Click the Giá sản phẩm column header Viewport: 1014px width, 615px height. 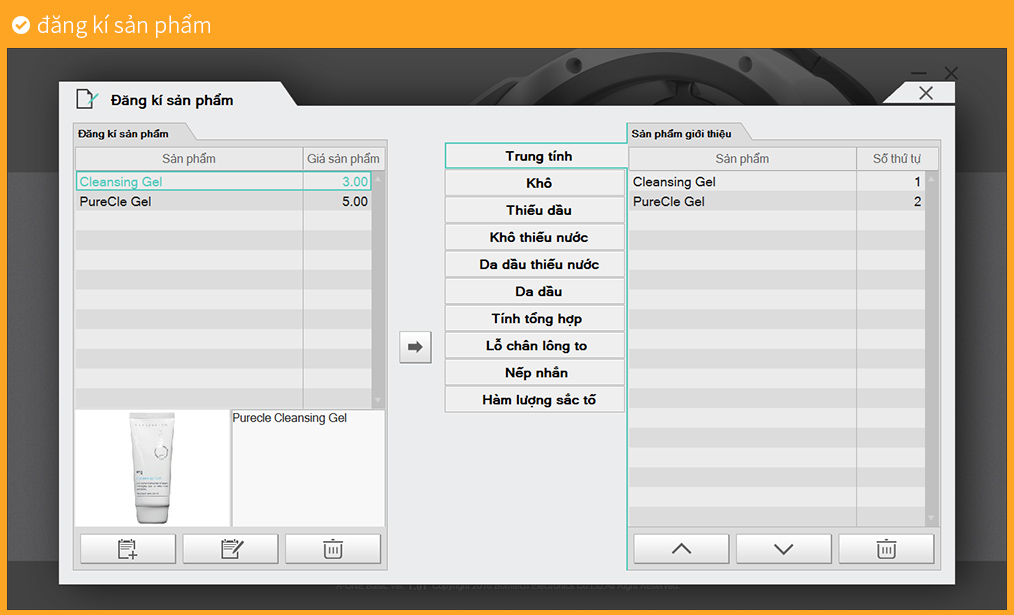343,159
